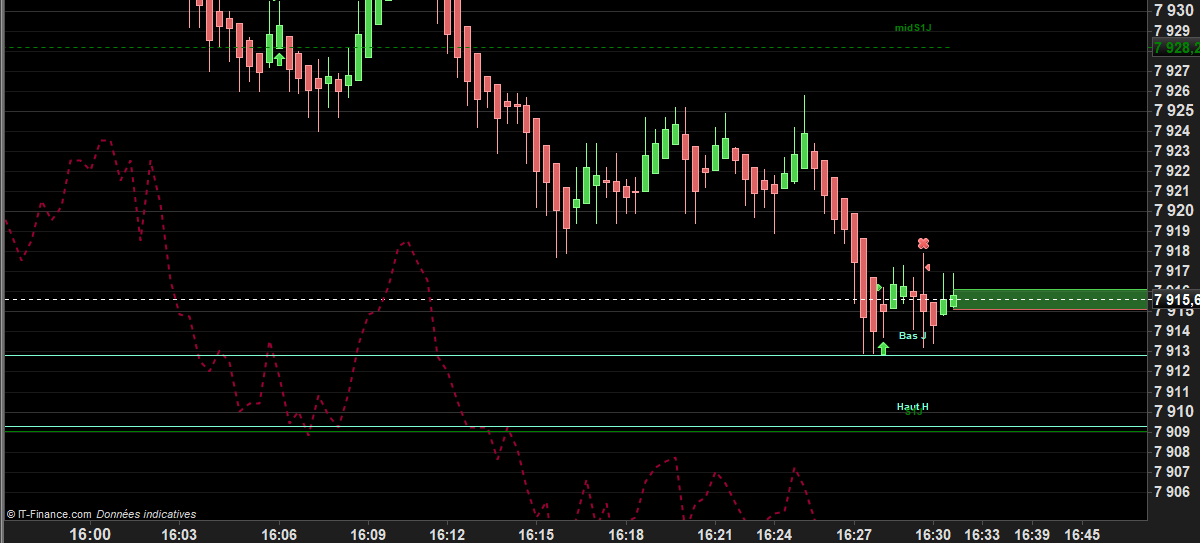Click the 16:33 time axis label
The height and width of the screenshot is (543, 1200).
click(x=982, y=534)
